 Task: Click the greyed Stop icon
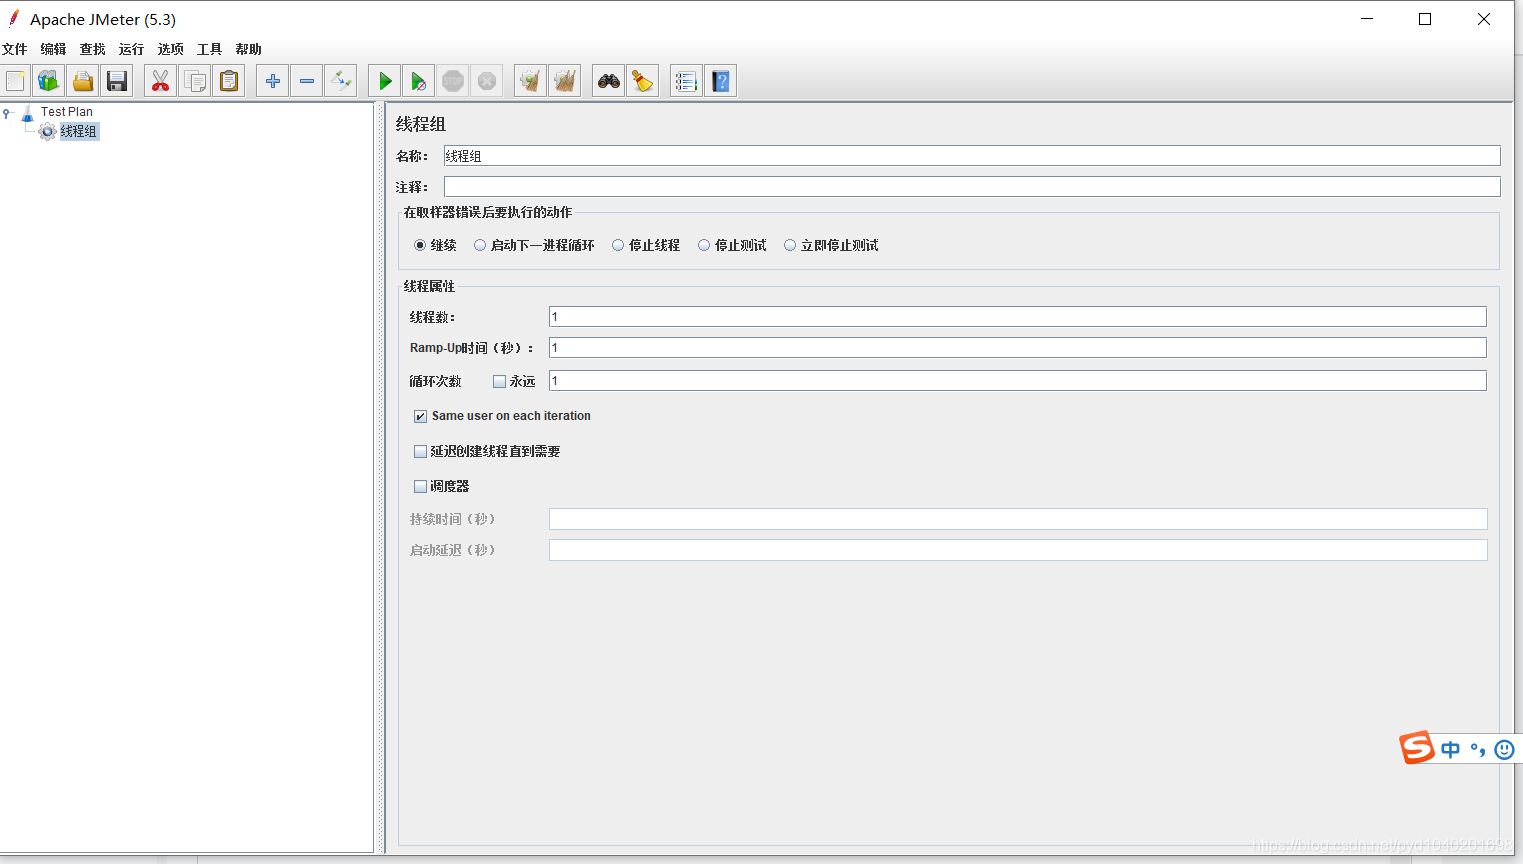pos(453,81)
